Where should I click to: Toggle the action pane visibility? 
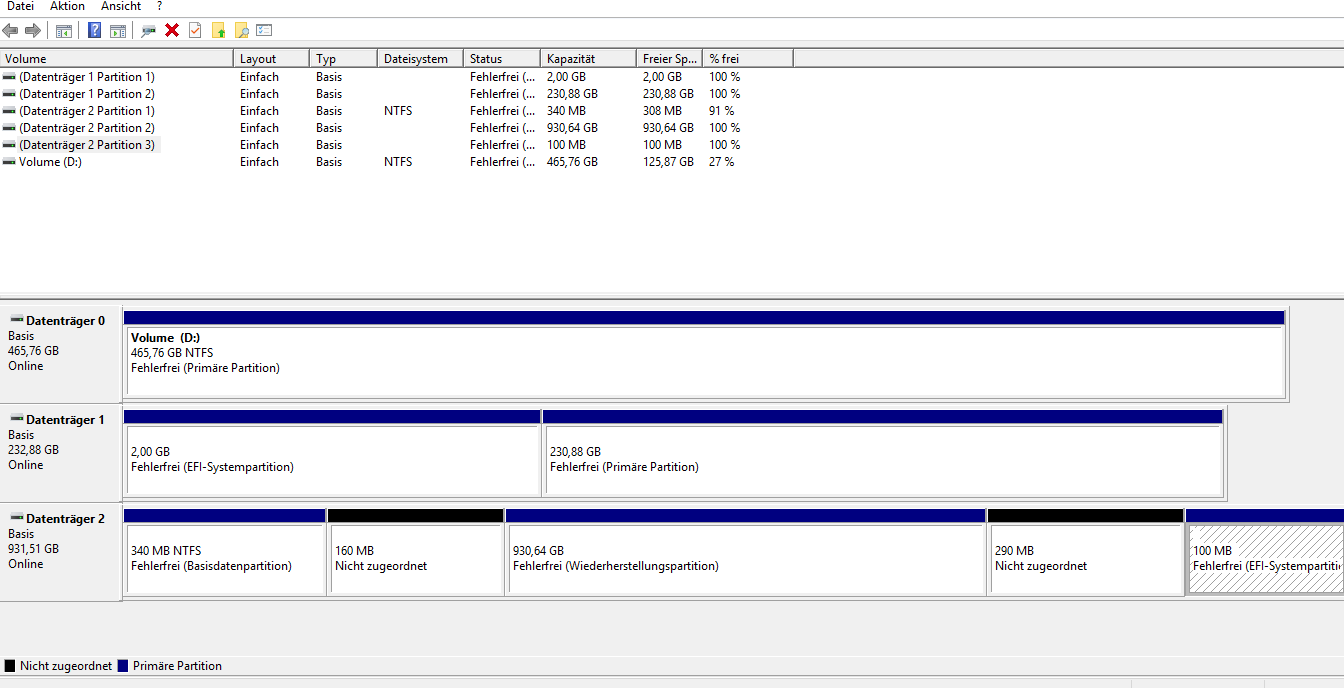click(x=118, y=30)
